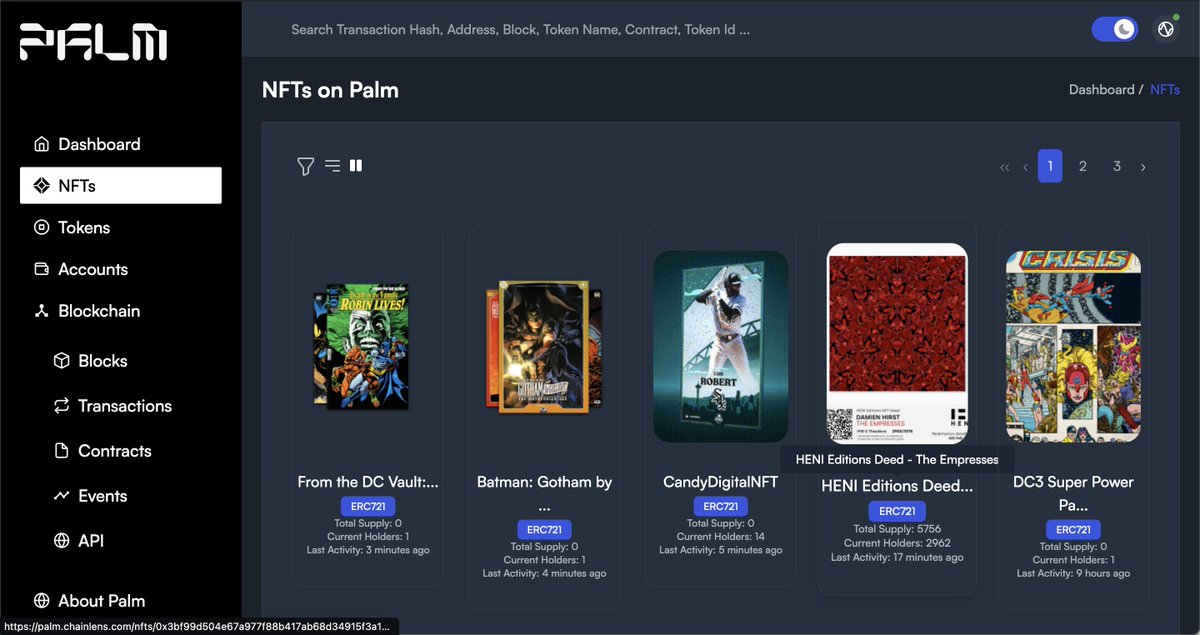The height and width of the screenshot is (635, 1200).
Task: Switch to grid view icon
Action: coord(356,165)
